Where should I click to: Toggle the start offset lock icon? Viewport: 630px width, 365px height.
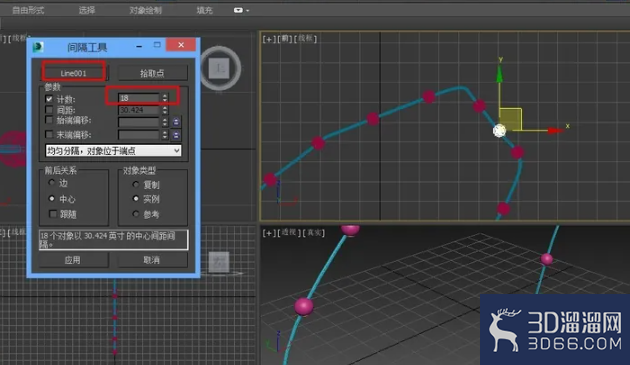(176, 122)
